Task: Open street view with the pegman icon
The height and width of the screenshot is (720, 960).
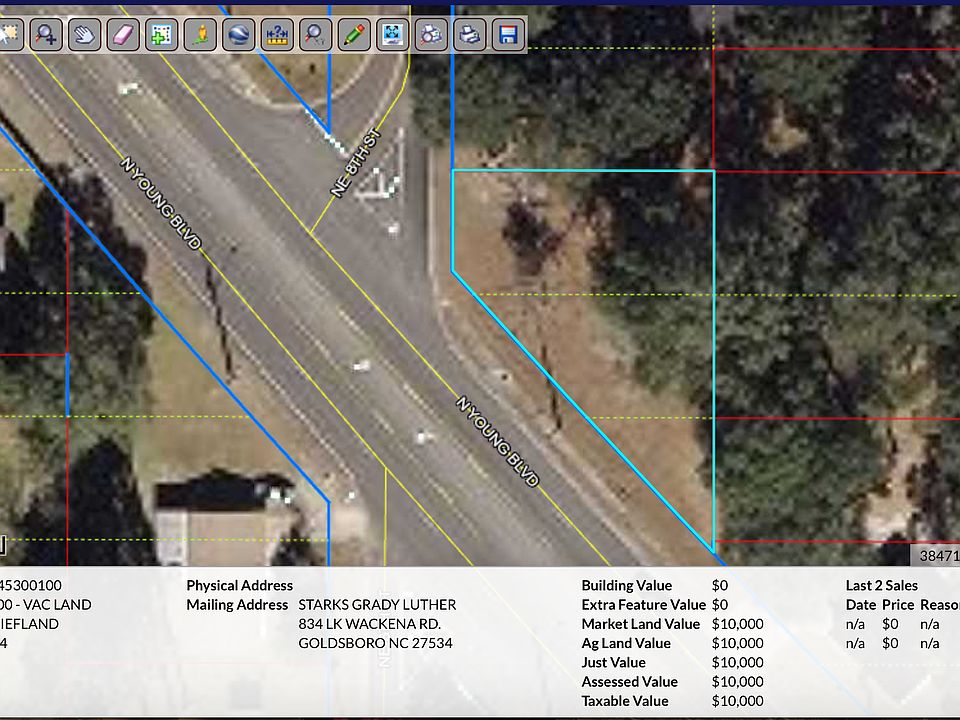Action: 199,35
